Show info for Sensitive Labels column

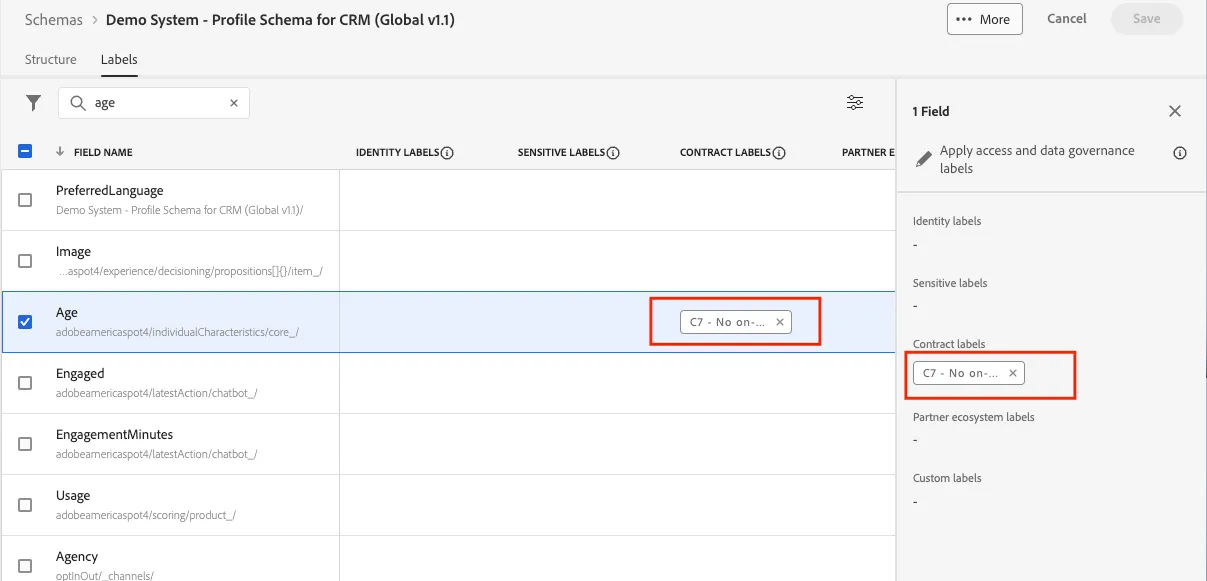613,153
